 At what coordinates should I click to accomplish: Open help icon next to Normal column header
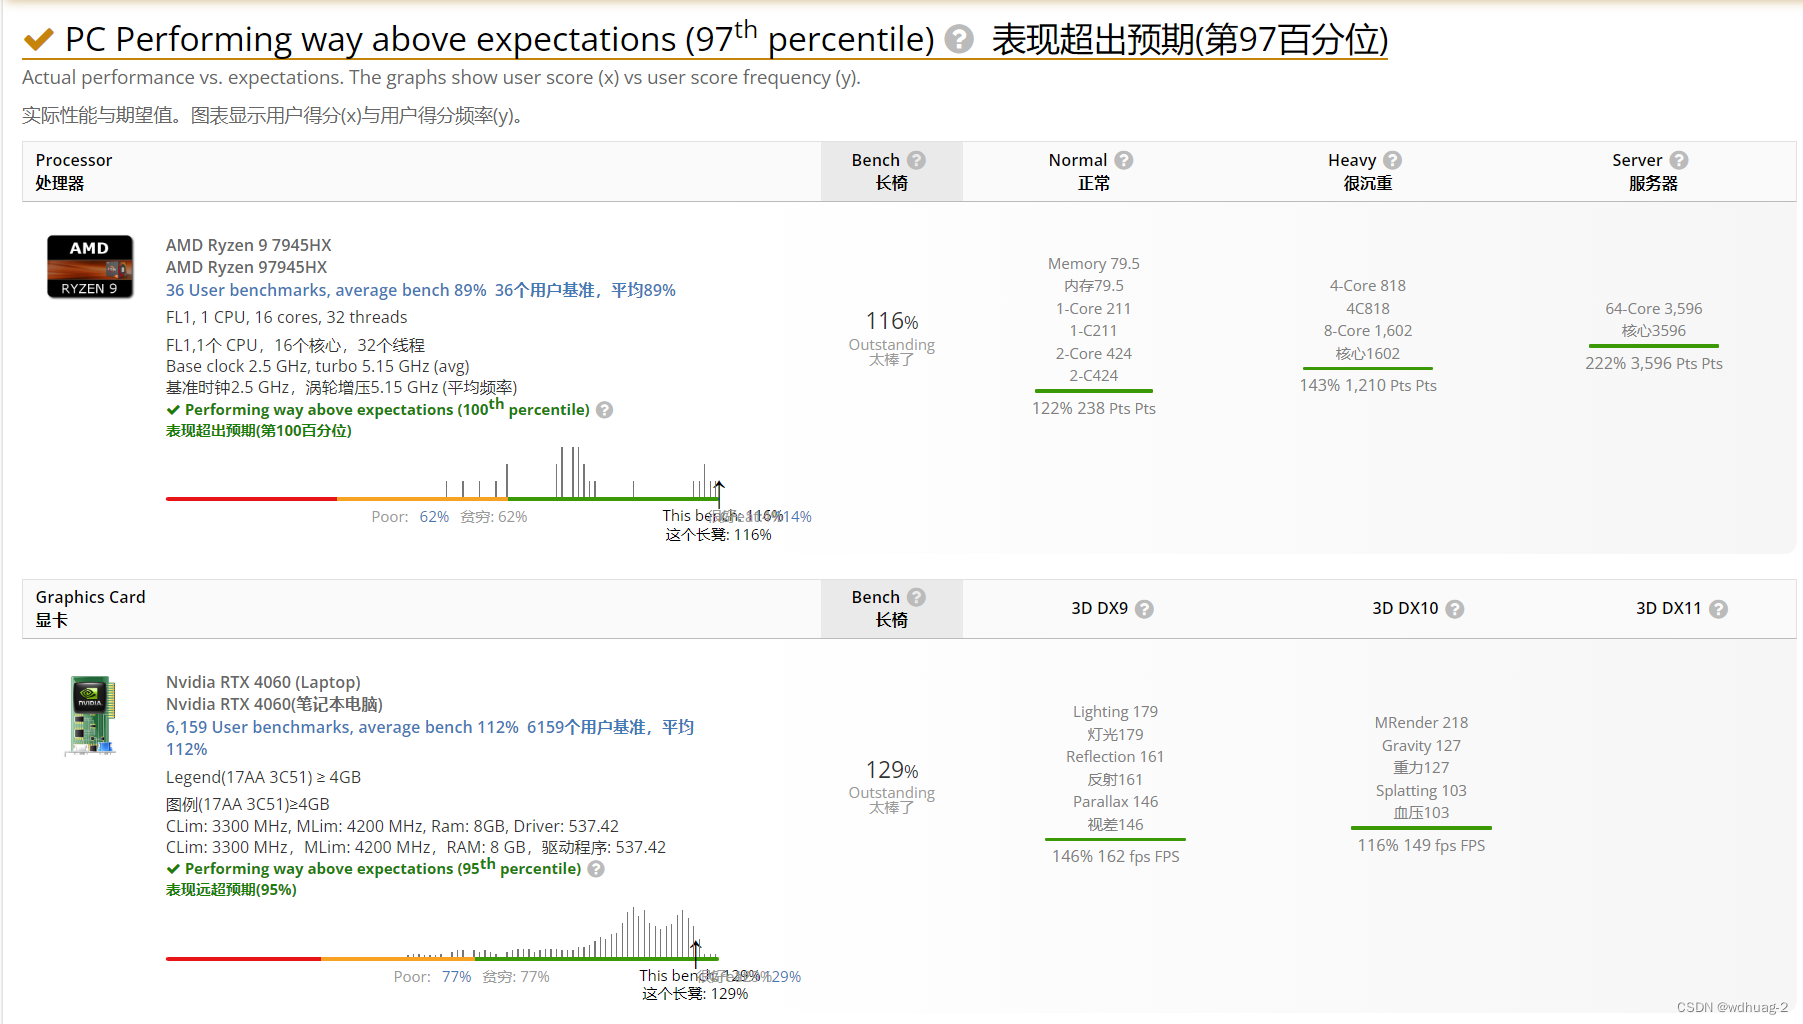coord(1124,160)
